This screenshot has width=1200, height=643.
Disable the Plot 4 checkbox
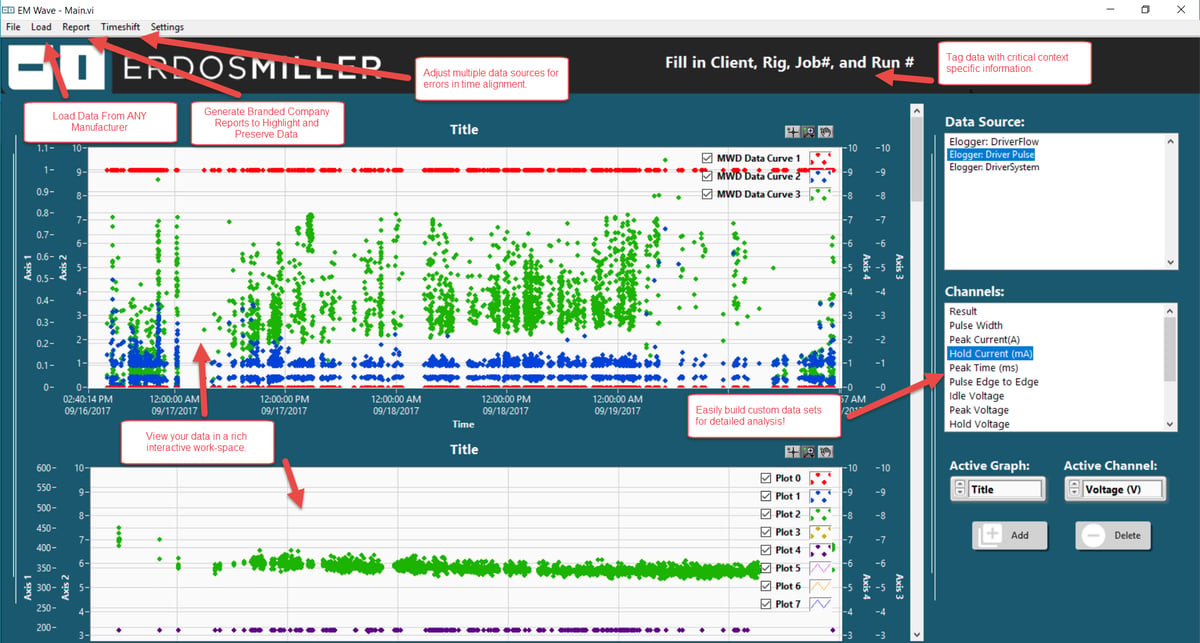[x=766, y=550]
